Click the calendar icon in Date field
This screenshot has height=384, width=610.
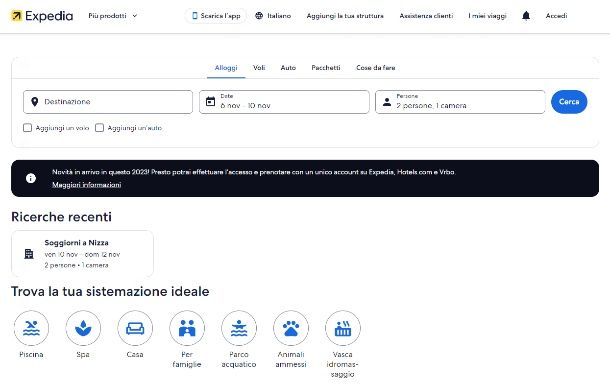(210, 102)
